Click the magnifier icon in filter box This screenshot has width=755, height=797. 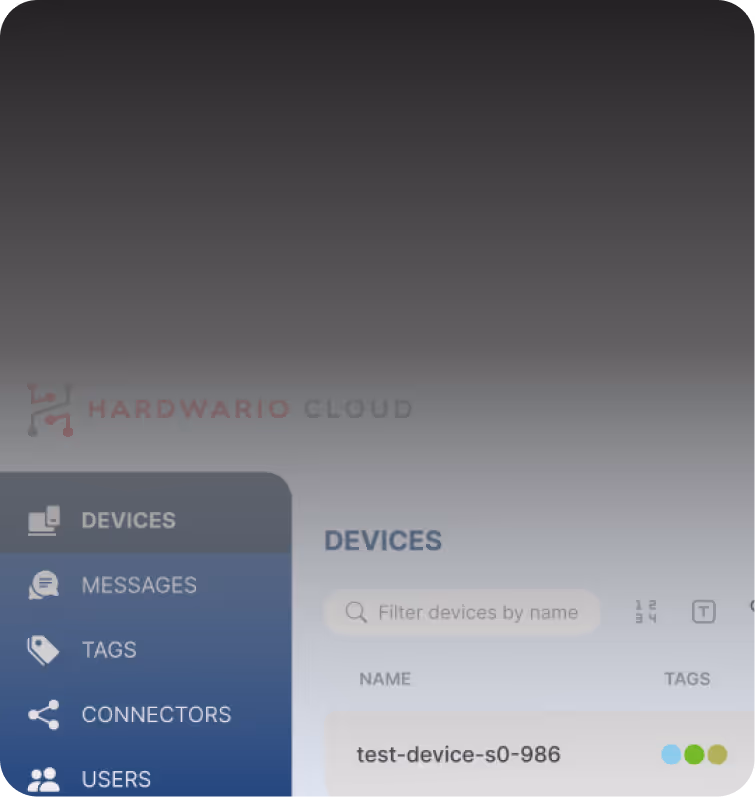coord(356,612)
